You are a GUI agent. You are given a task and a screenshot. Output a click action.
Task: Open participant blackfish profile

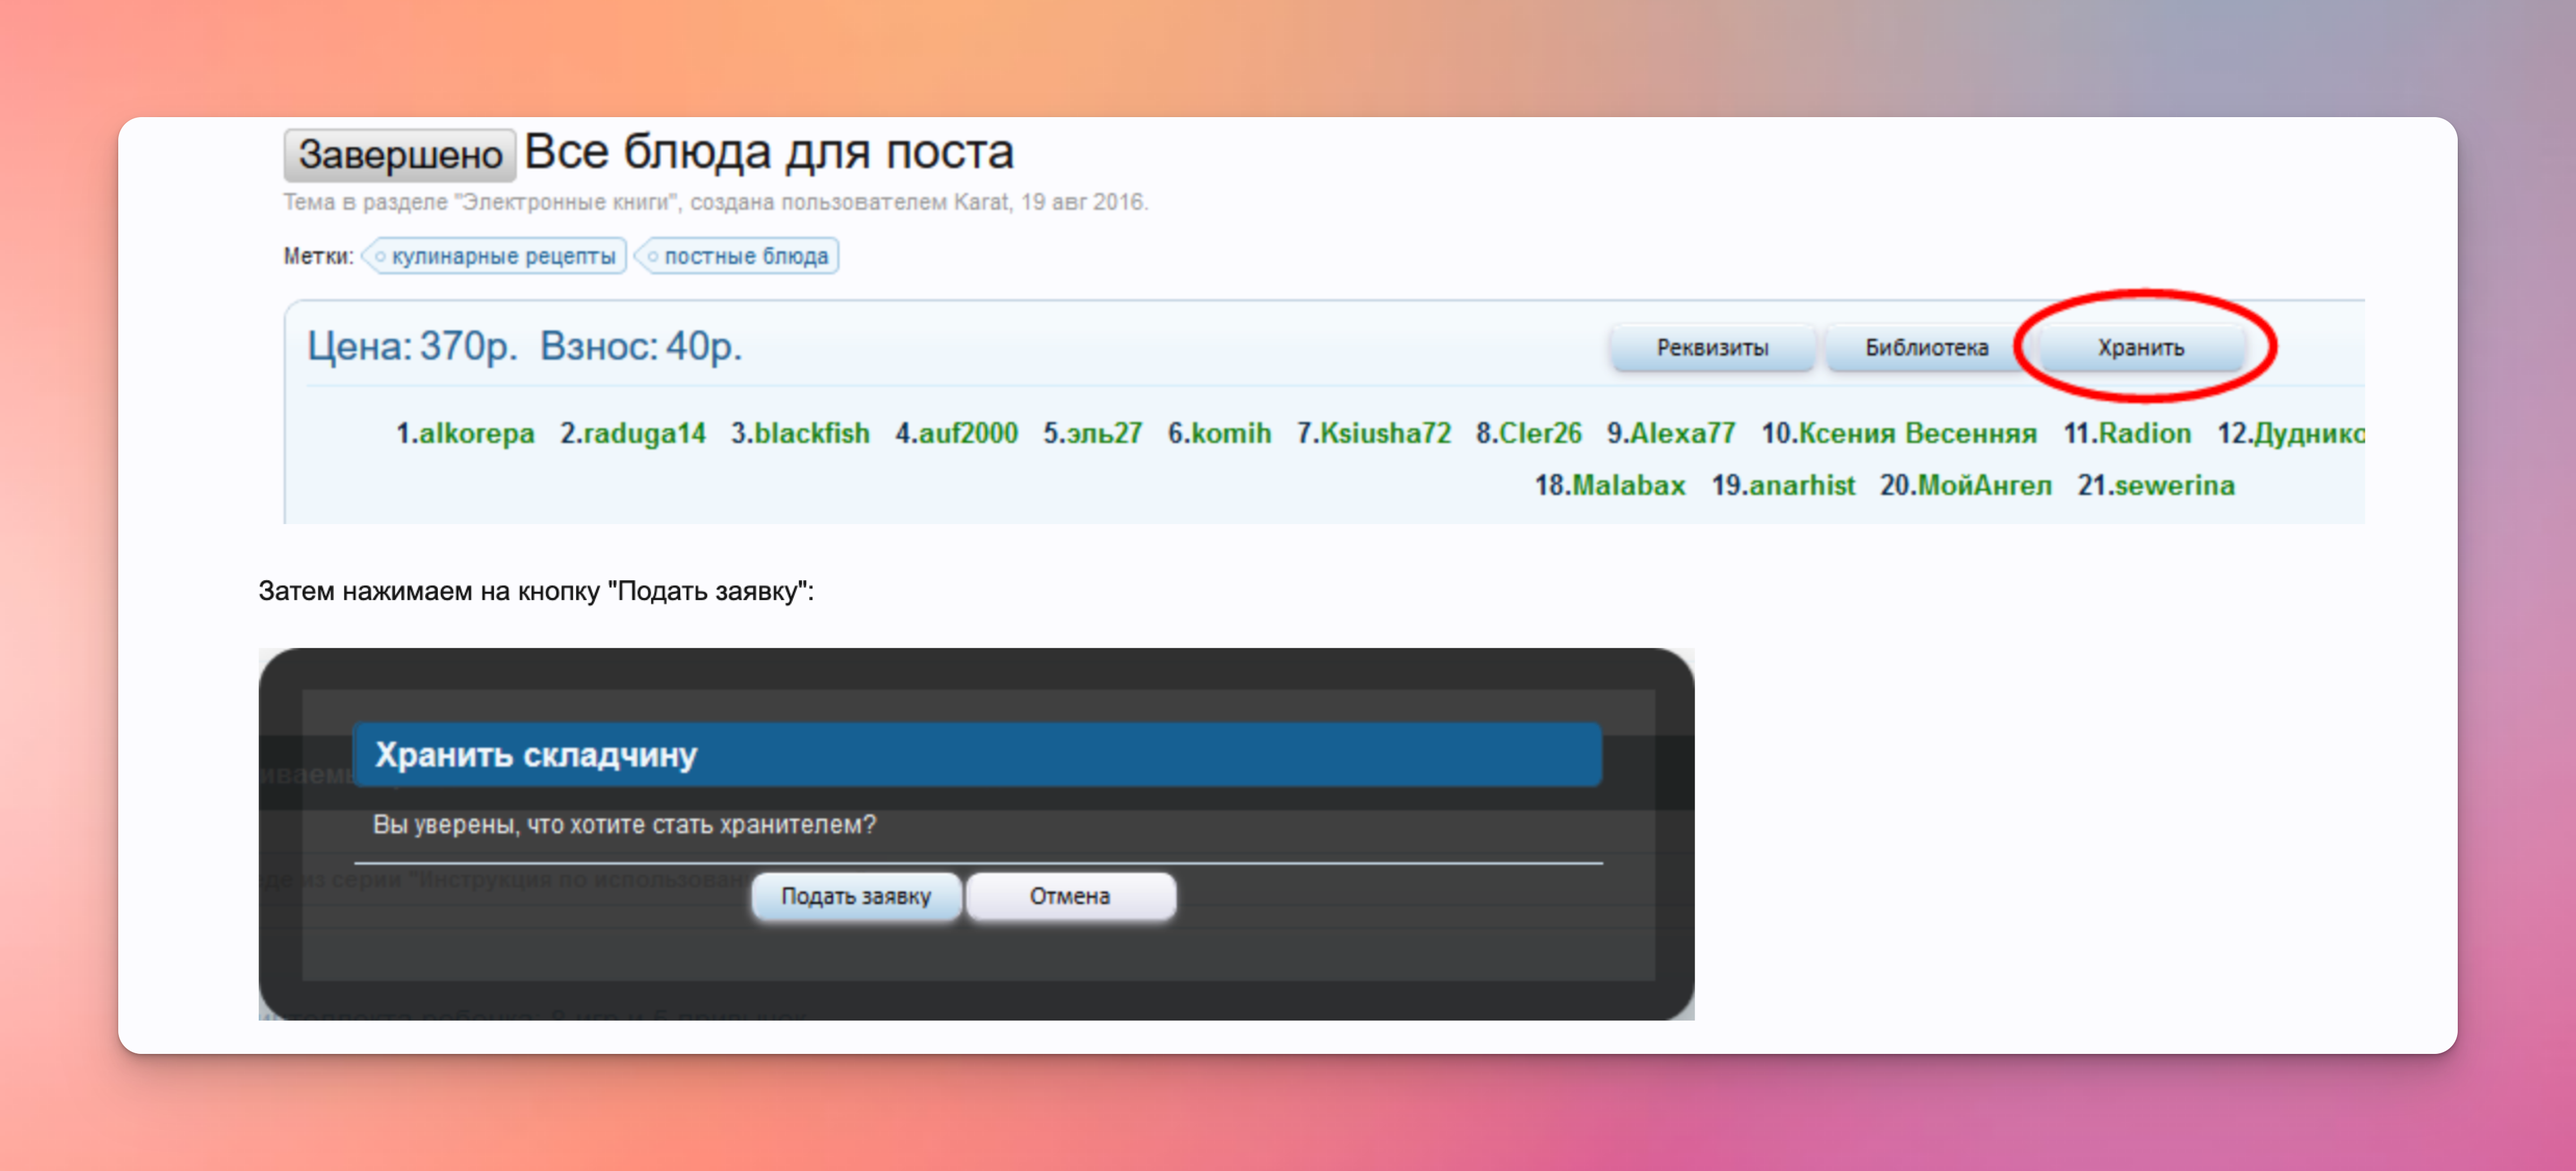811,433
